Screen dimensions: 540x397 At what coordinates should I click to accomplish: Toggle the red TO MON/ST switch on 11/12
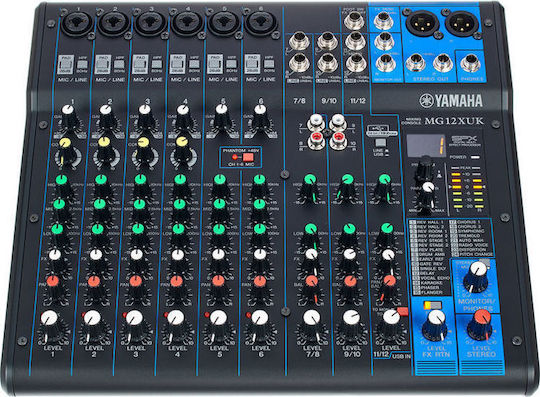click(403, 311)
